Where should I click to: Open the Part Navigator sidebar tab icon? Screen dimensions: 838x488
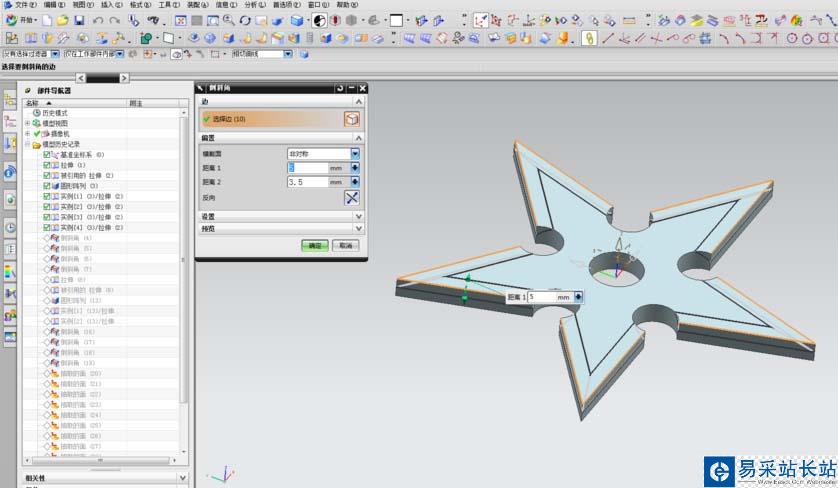click(10, 122)
